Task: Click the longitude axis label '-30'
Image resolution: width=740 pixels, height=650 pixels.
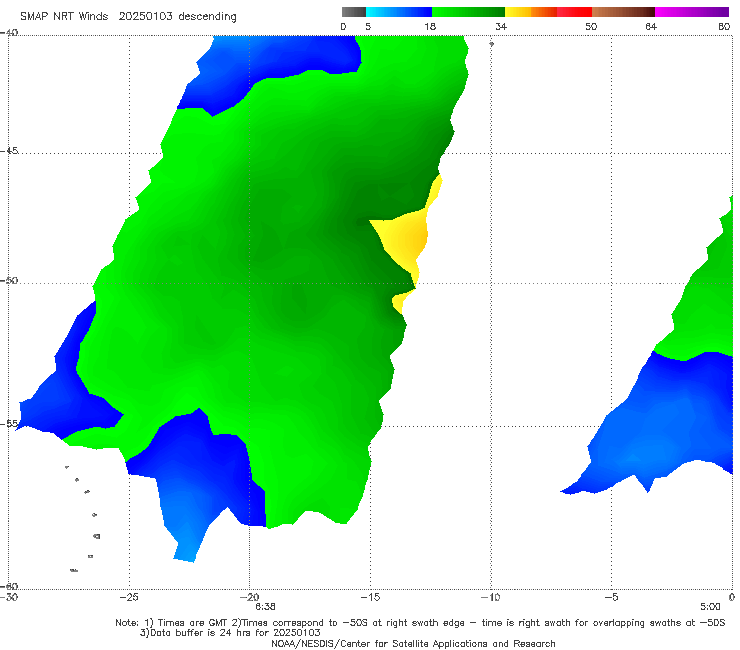Action: pos(9,597)
